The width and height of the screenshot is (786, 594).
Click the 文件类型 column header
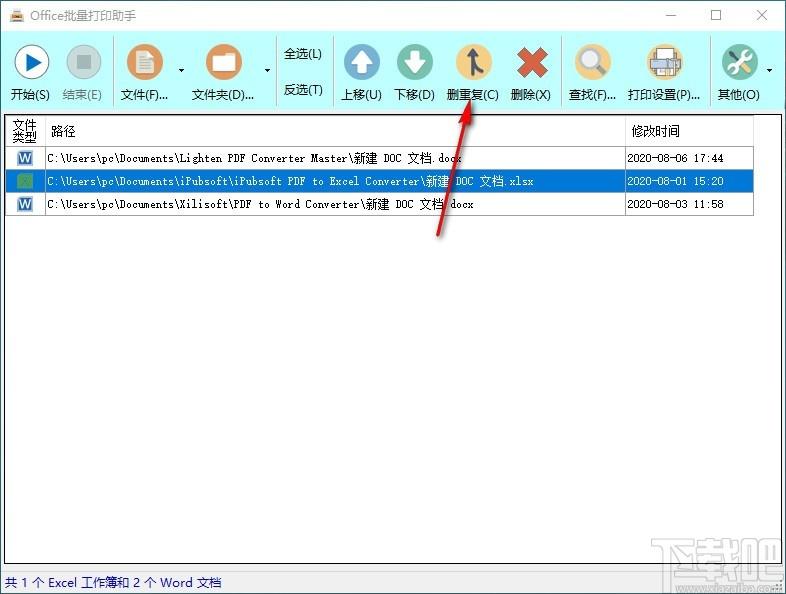pos(25,131)
